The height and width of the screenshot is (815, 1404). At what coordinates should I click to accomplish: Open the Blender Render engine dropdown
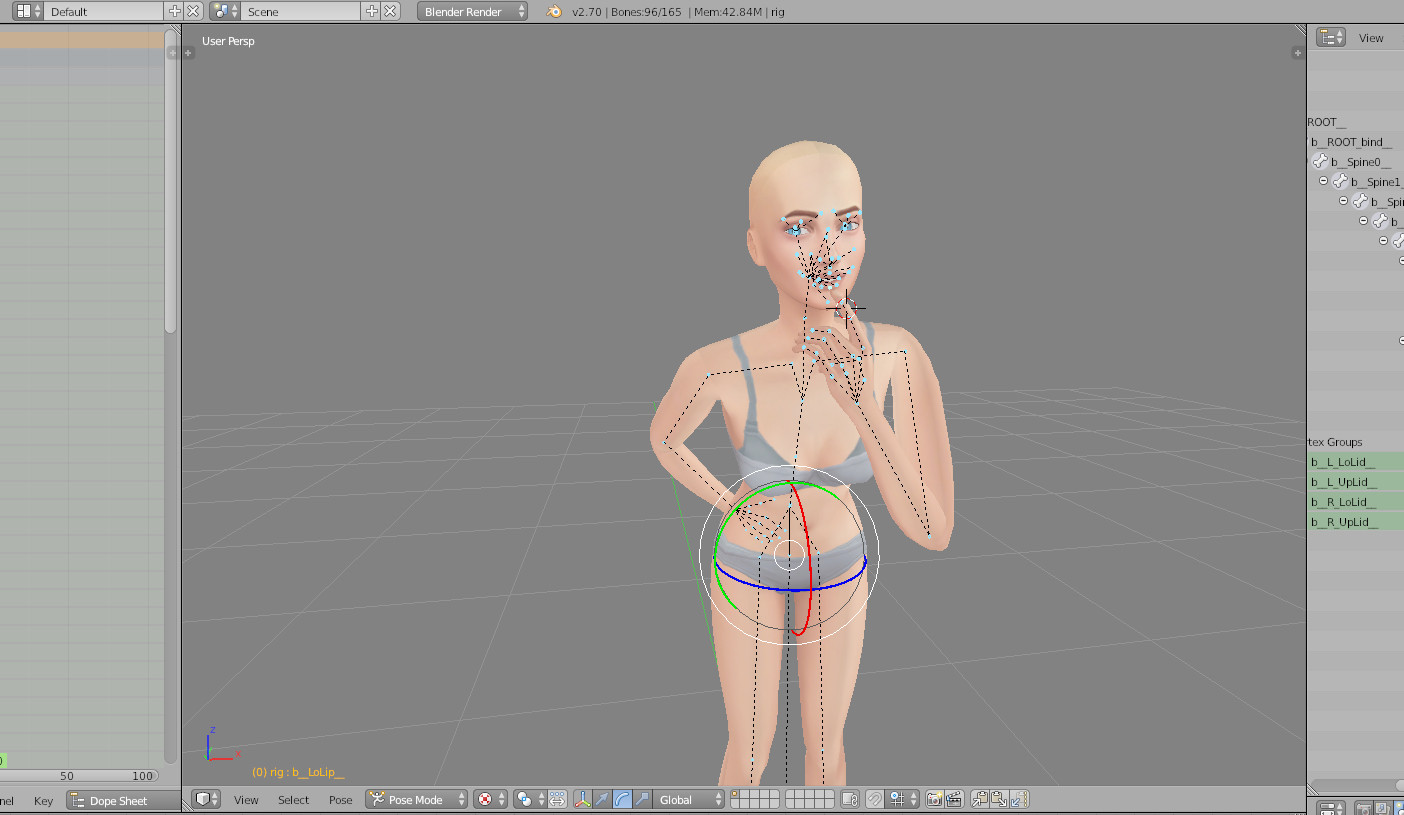tap(472, 11)
